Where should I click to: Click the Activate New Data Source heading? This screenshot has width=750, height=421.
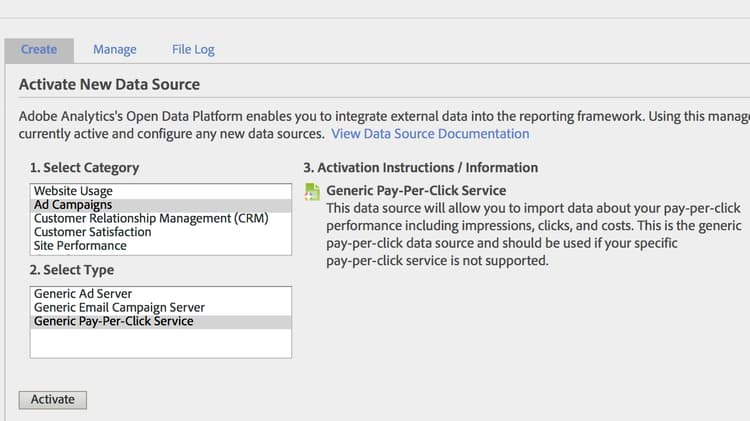(x=109, y=84)
